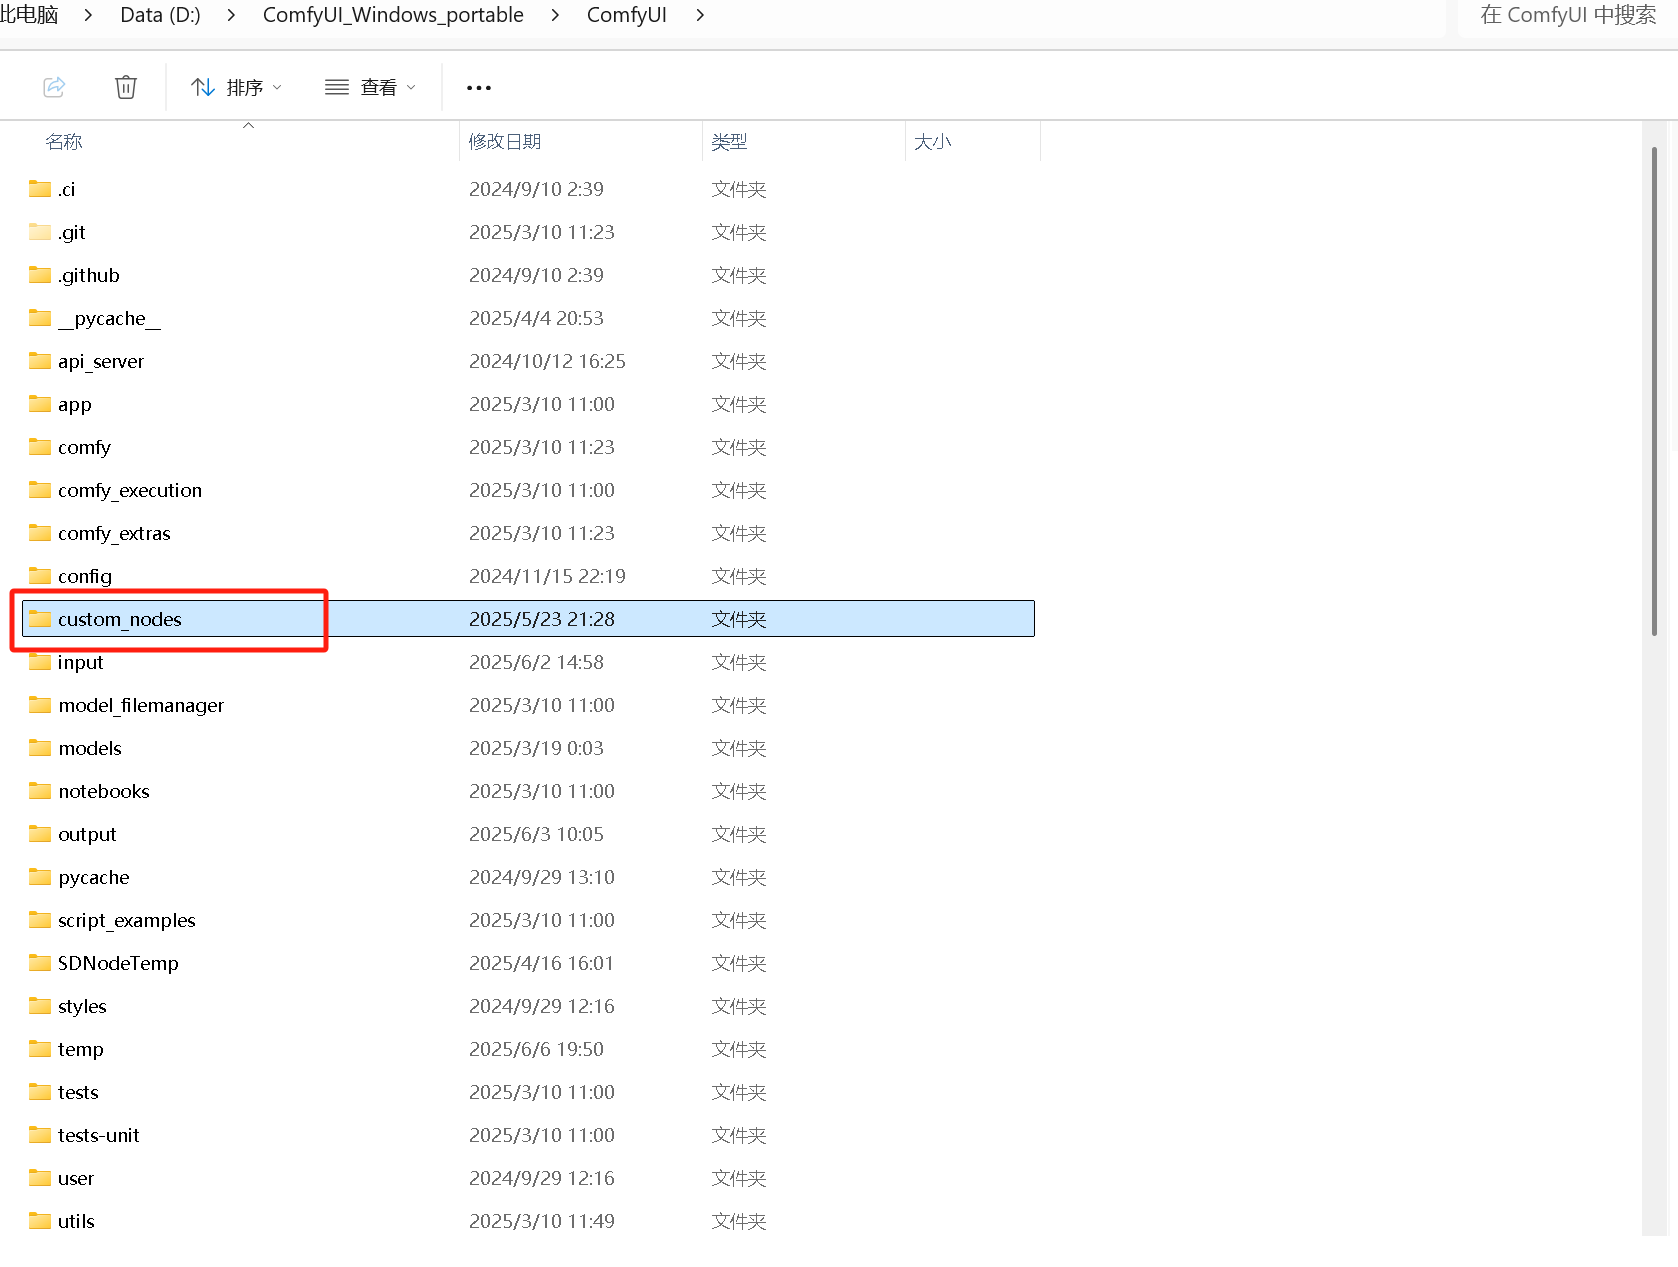Select the script_examples folder icon
The width and height of the screenshot is (1678, 1267).
pyautogui.click(x=40, y=920)
